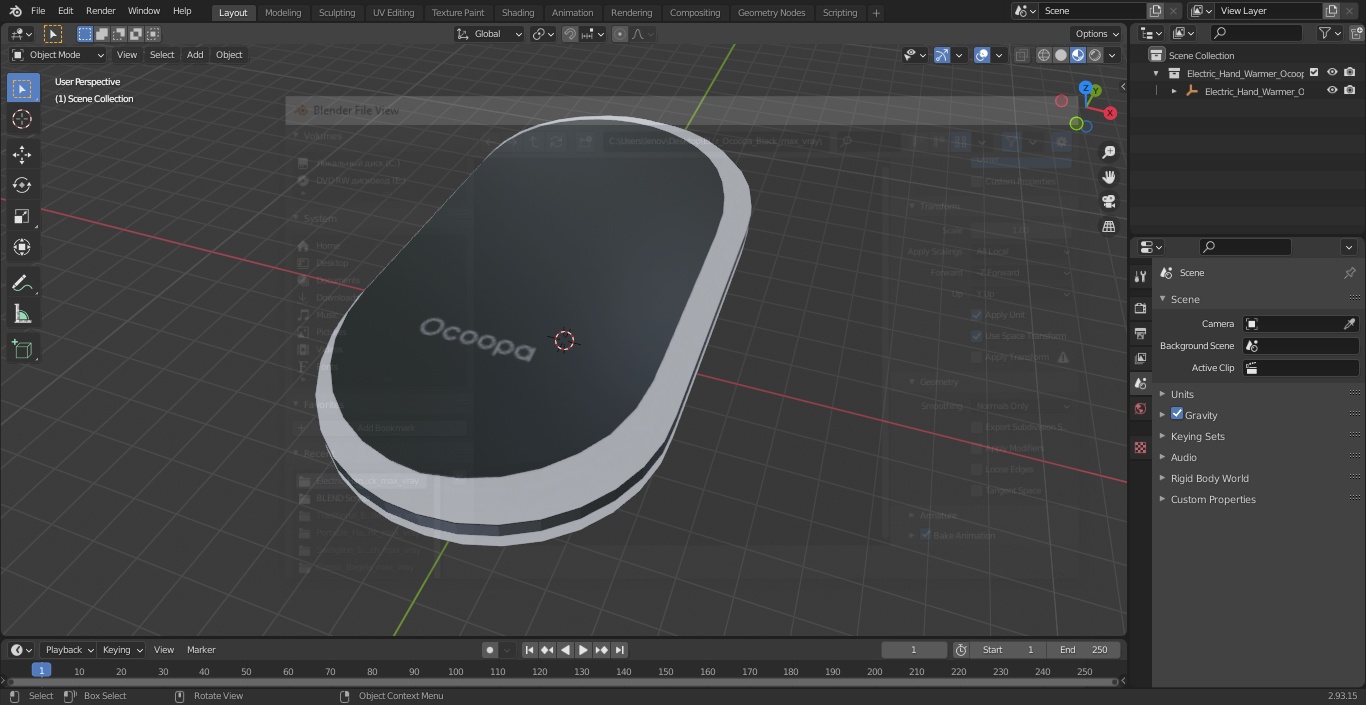Viewport: 1366px width, 705px height.
Task: Activate the Rotate tool
Action: (x=22, y=185)
